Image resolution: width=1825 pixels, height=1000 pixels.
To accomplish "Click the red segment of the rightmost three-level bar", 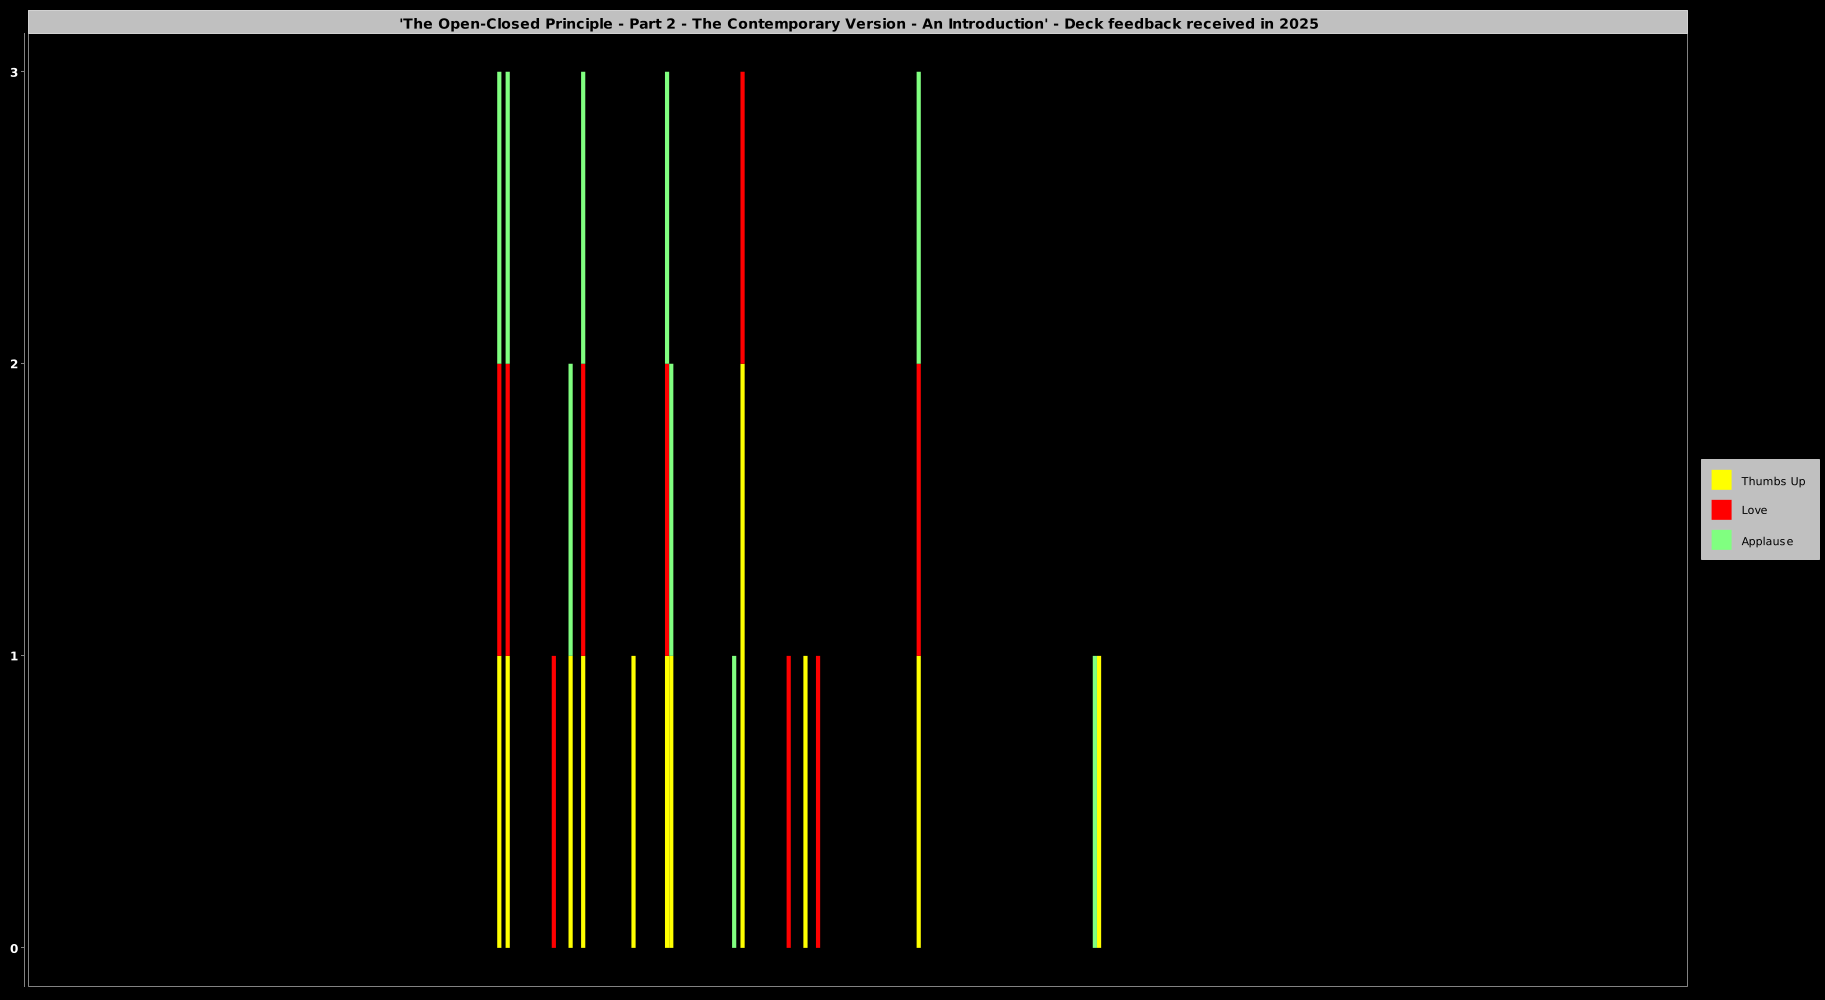I will click(x=919, y=510).
